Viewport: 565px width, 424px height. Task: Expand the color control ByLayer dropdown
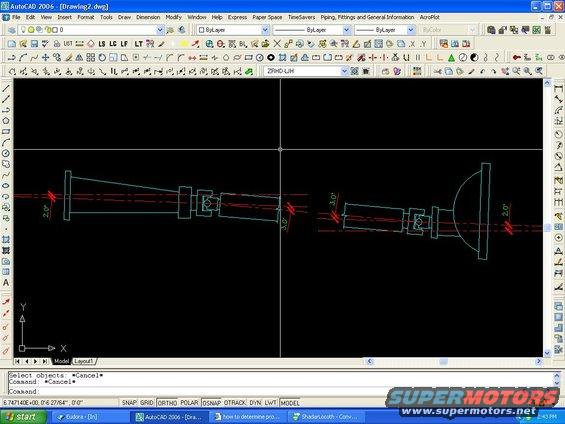pos(265,30)
